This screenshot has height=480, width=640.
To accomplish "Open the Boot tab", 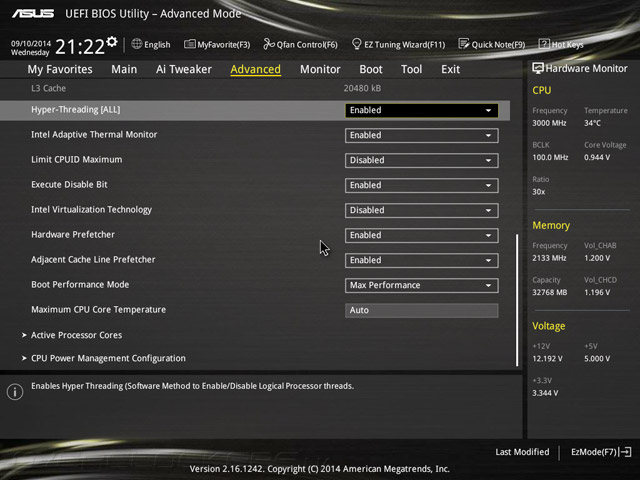I will (x=371, y=69).
